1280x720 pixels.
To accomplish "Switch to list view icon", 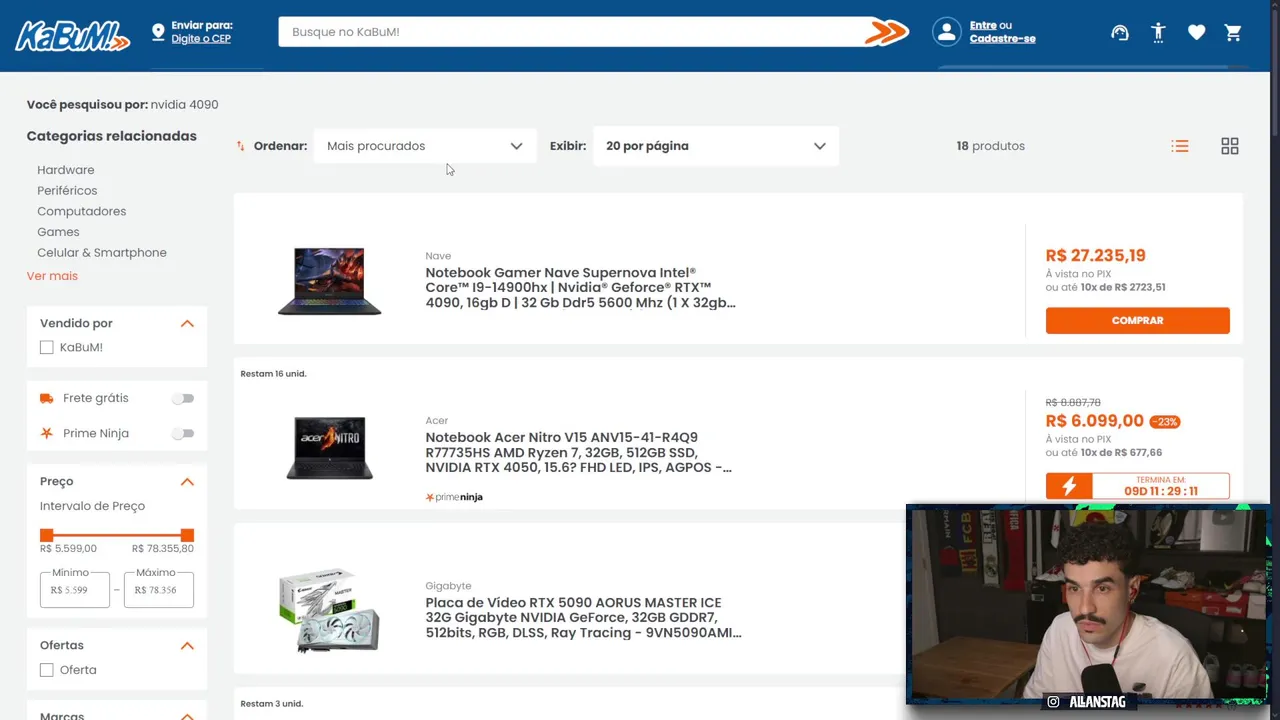I will click(1180, 146).
